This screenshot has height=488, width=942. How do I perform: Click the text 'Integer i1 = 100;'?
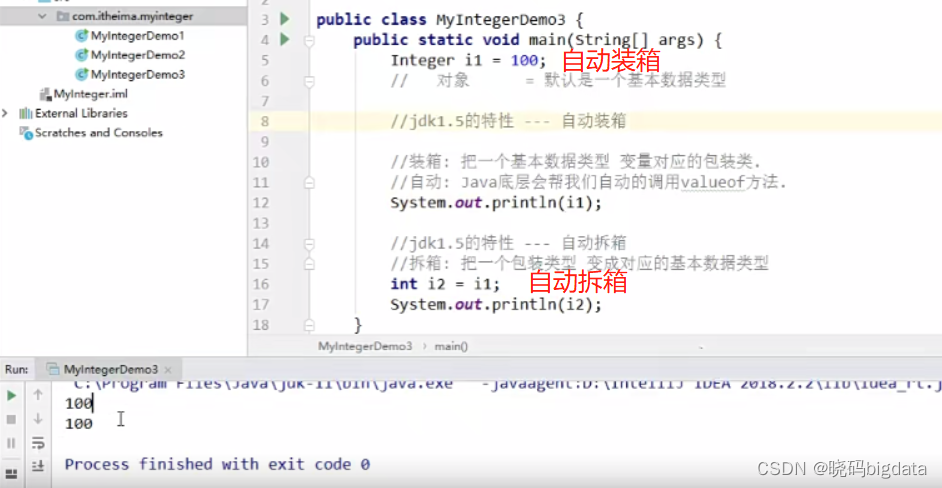[469, 61]
